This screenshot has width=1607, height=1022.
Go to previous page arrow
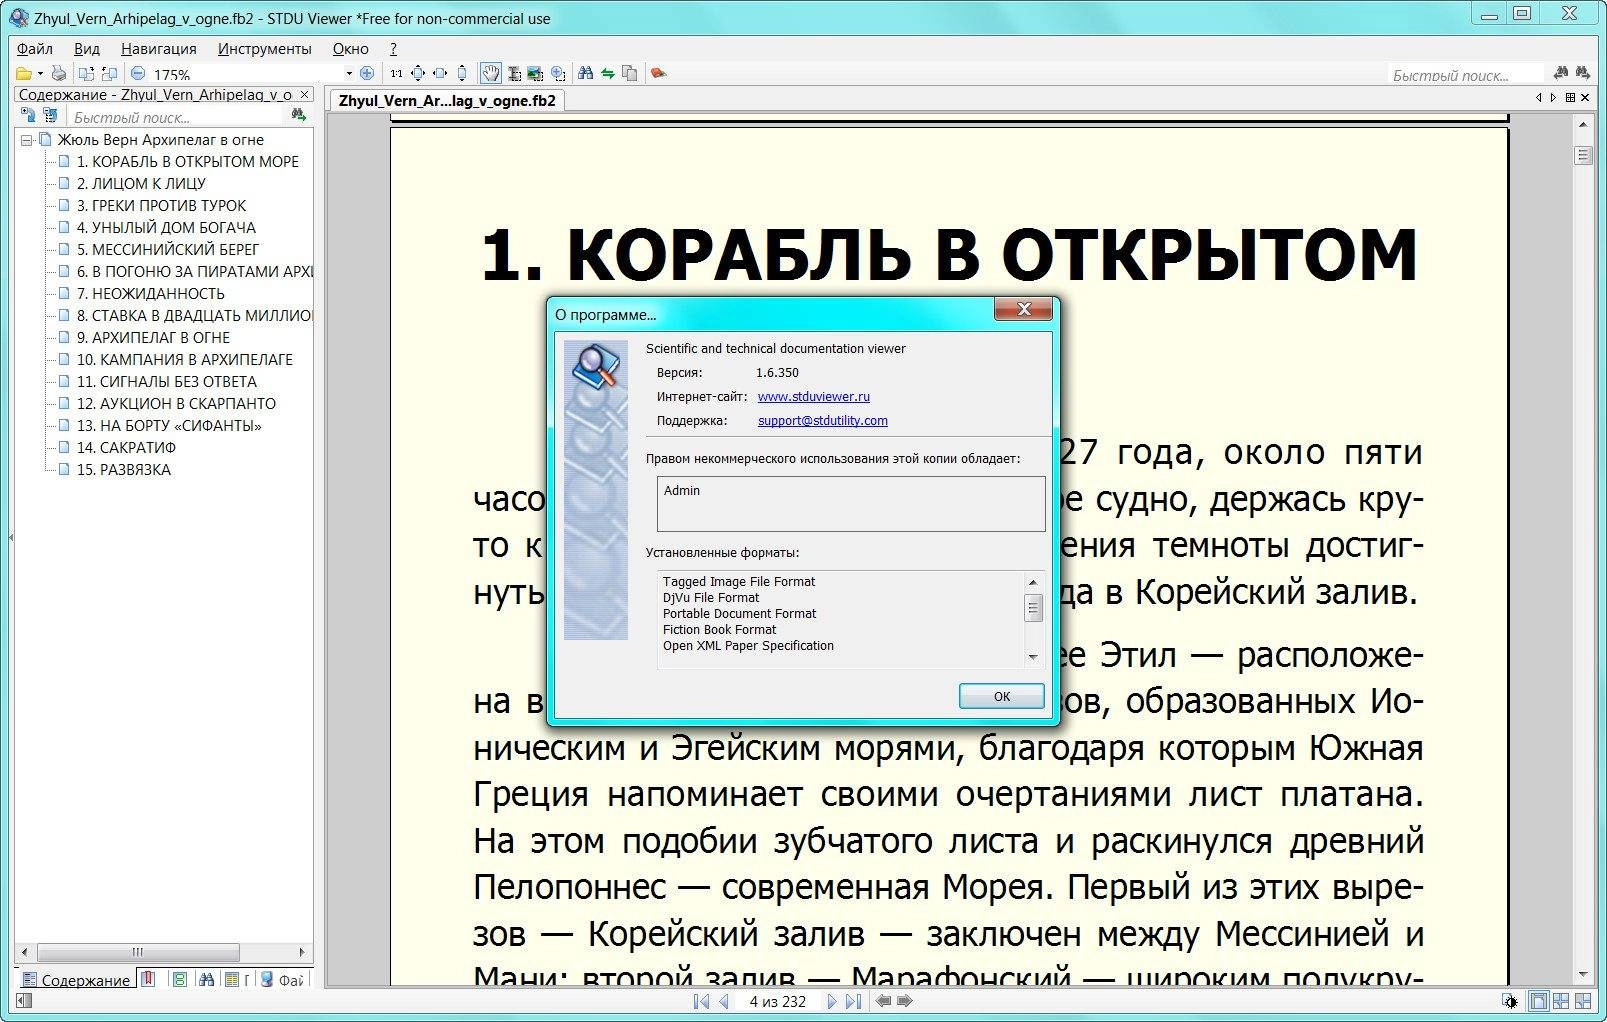[724, 1001]
